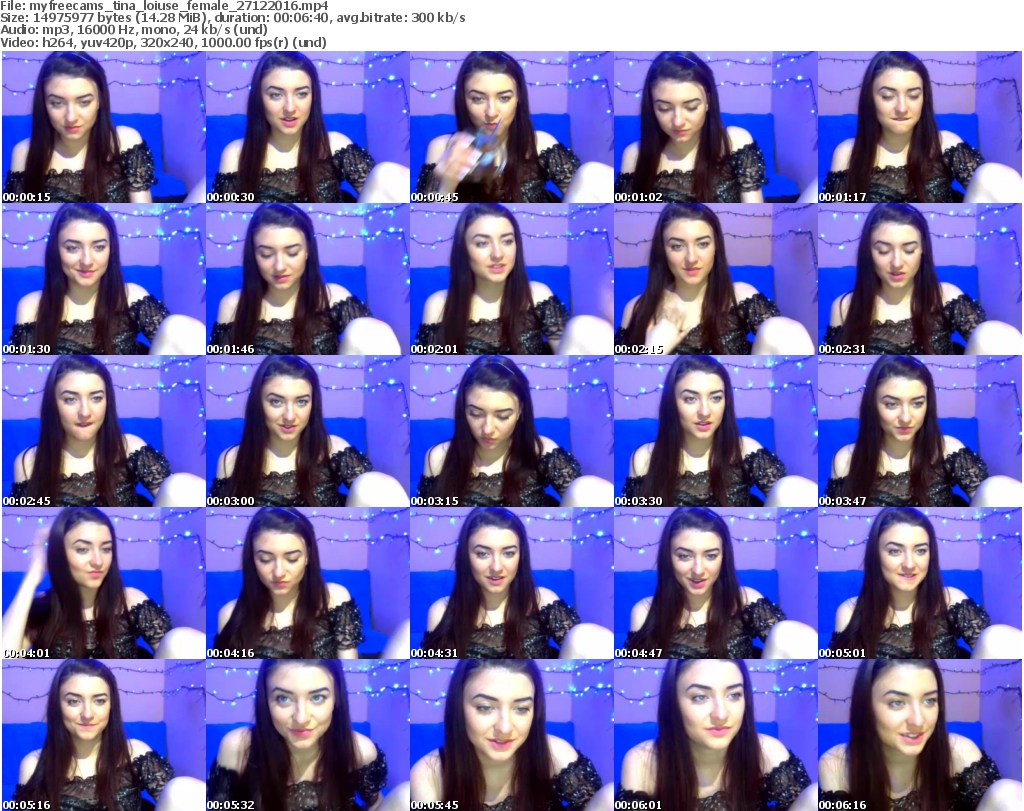
Task: Open the frame at 00:02:31
Action: (919, 279)
